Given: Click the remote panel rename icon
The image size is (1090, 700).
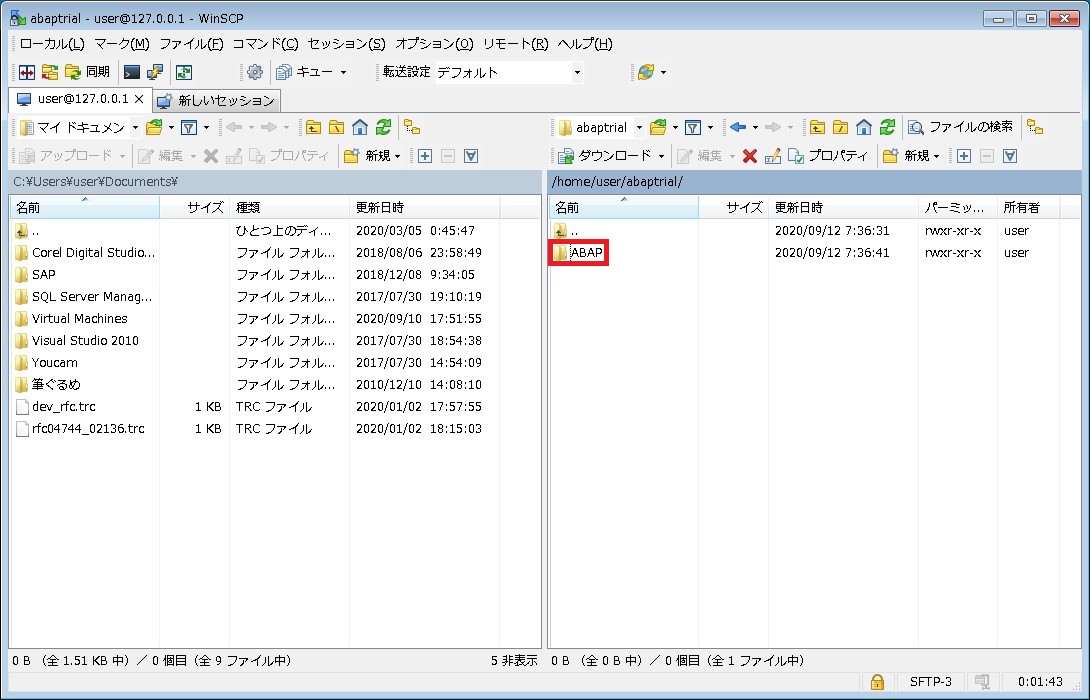Looking at the screenshot, I should [x=772, y=156].
